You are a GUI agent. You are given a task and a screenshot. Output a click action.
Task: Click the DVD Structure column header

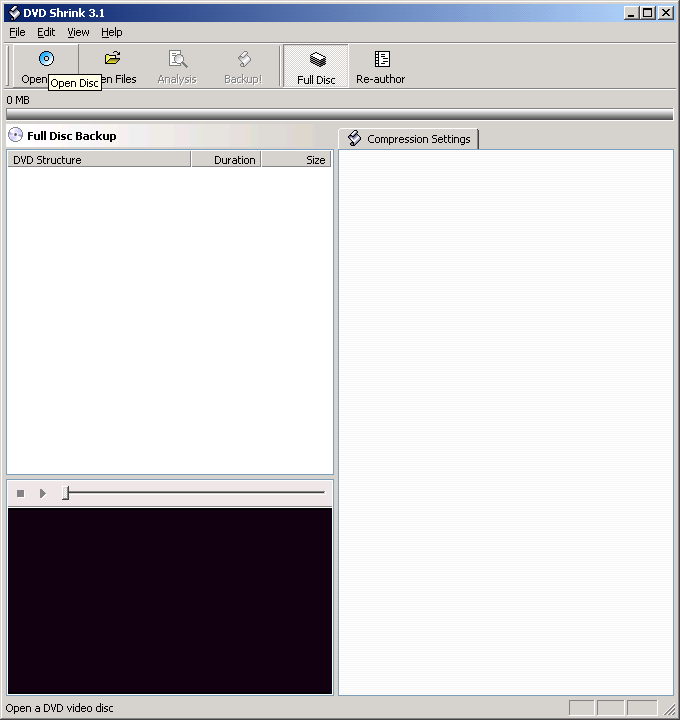98,160
